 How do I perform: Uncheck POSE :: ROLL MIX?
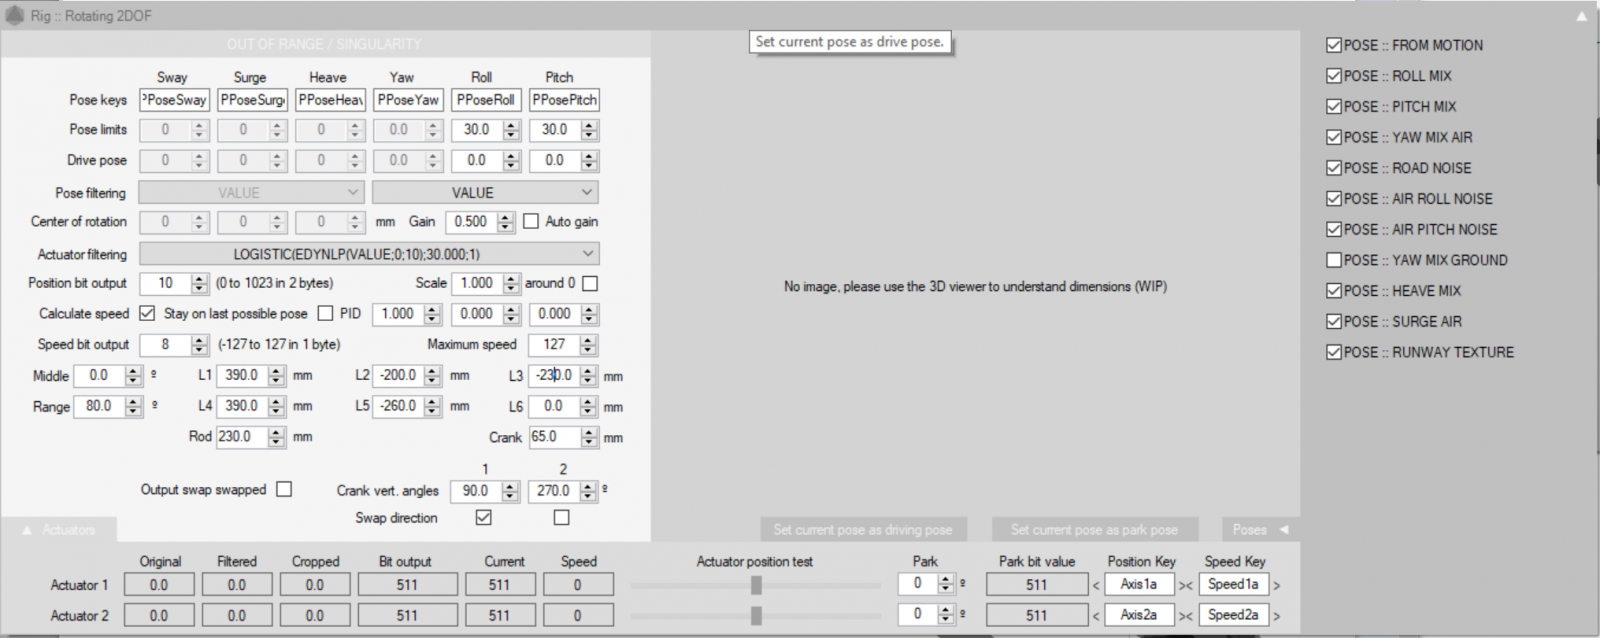coord(1333,76)
